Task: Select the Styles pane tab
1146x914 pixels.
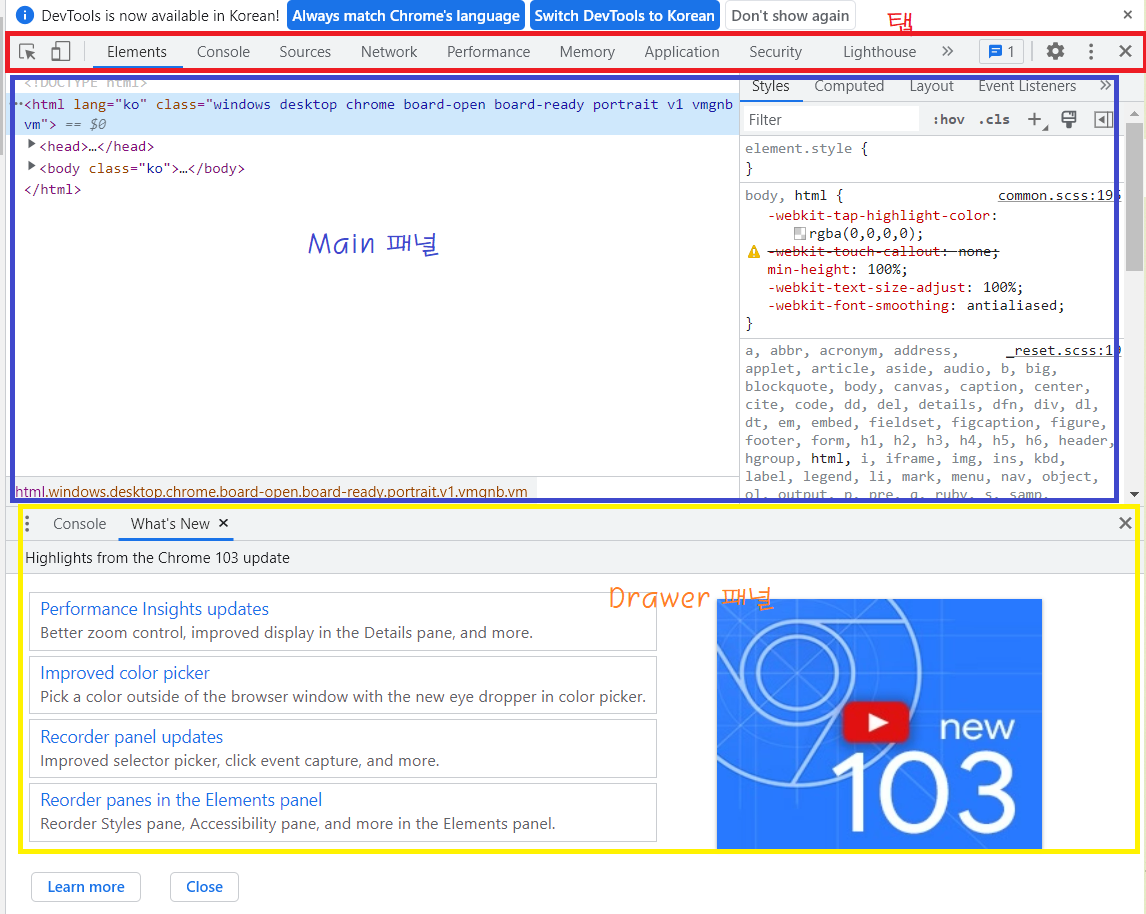Action: click(770, 86)
